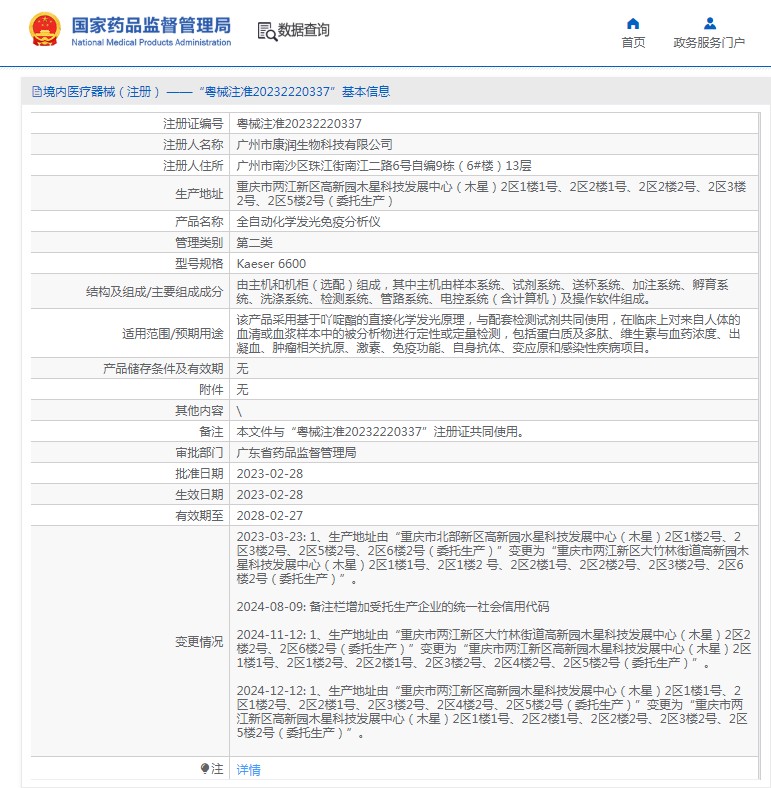Click model specification Kaeser 6600
This screenshot has width=771, height=788.
(x=271, y=263)
